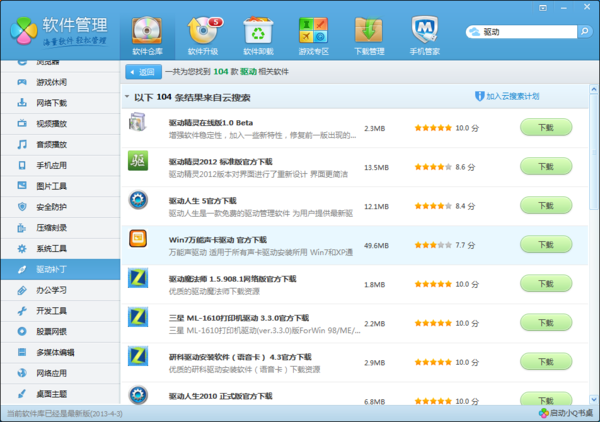The image size is (600, 422).
Task: Select the 驱动补丁 category
Action: pos(60,269)
